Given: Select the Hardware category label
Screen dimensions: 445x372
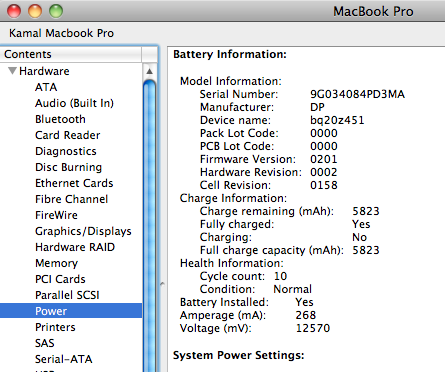Looking at the screenshot, I should pyautogui.click(x=44, y=71).
